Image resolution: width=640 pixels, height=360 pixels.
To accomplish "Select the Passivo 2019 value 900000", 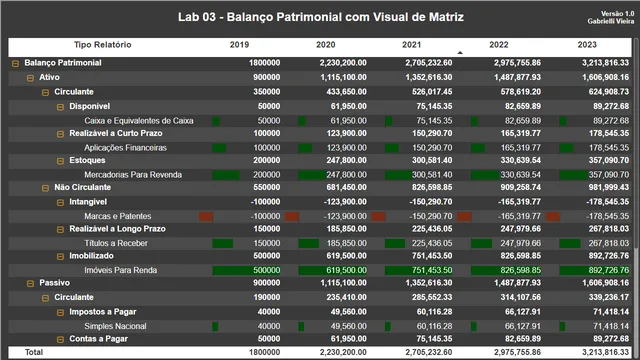I will point(267,283).
